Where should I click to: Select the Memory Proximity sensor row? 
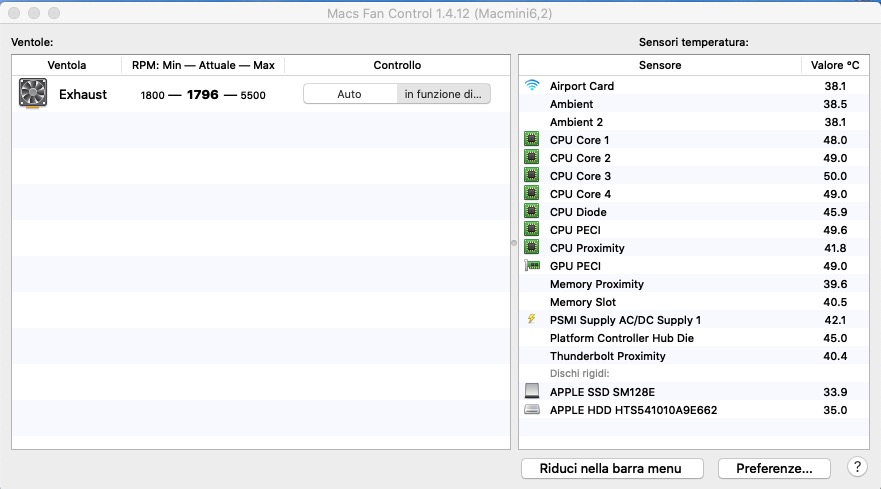click(x=693, y=284)
